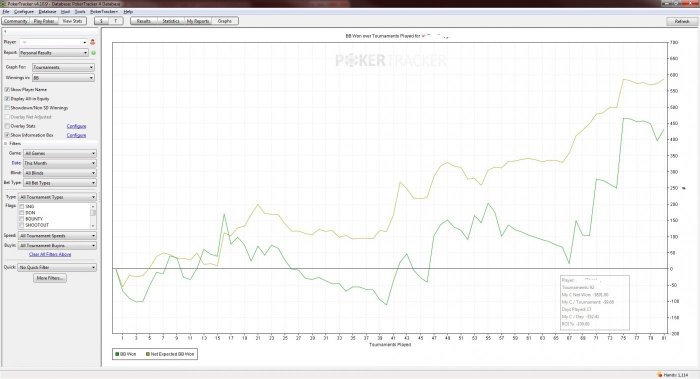The height and width of the screenshot is (379, 700).
Task: Switch to cash games with the $ button
Action: tap(101, 21)
